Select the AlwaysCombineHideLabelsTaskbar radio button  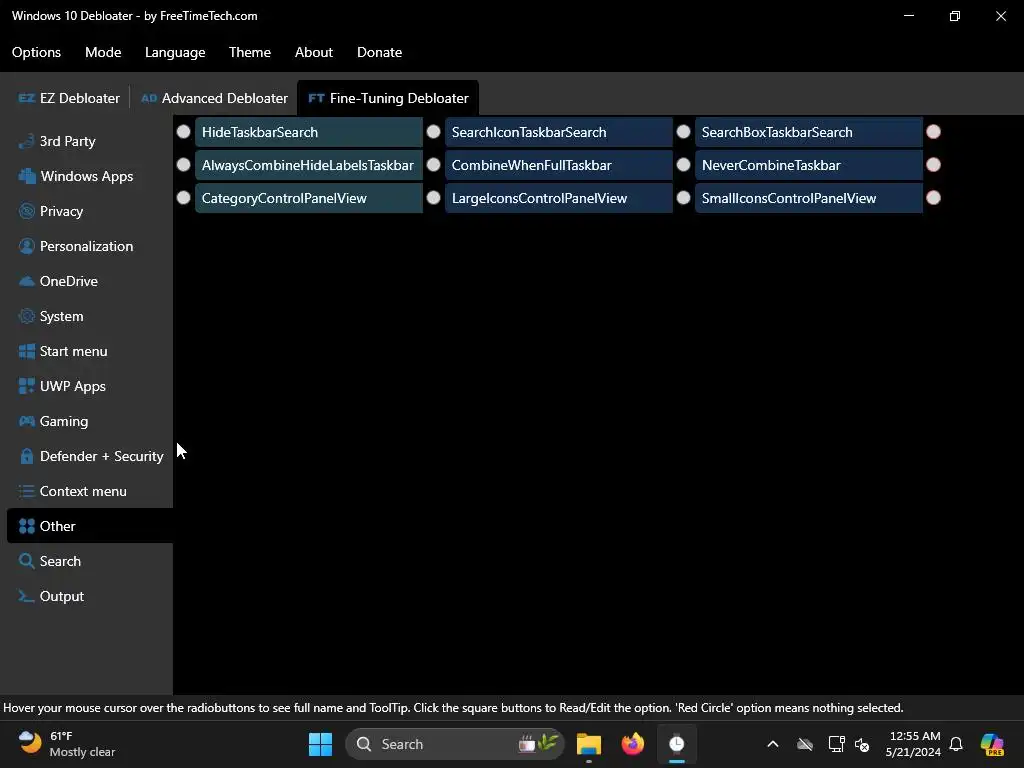pos(184,165)
